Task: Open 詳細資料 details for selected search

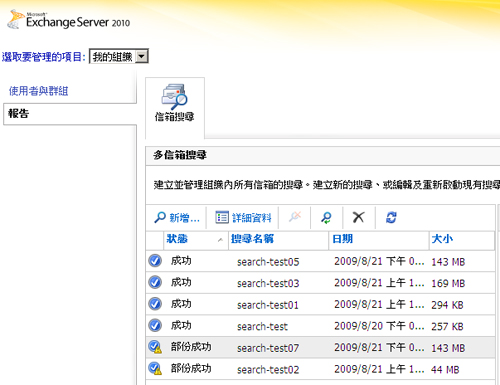Action: (x=243, y=218)
